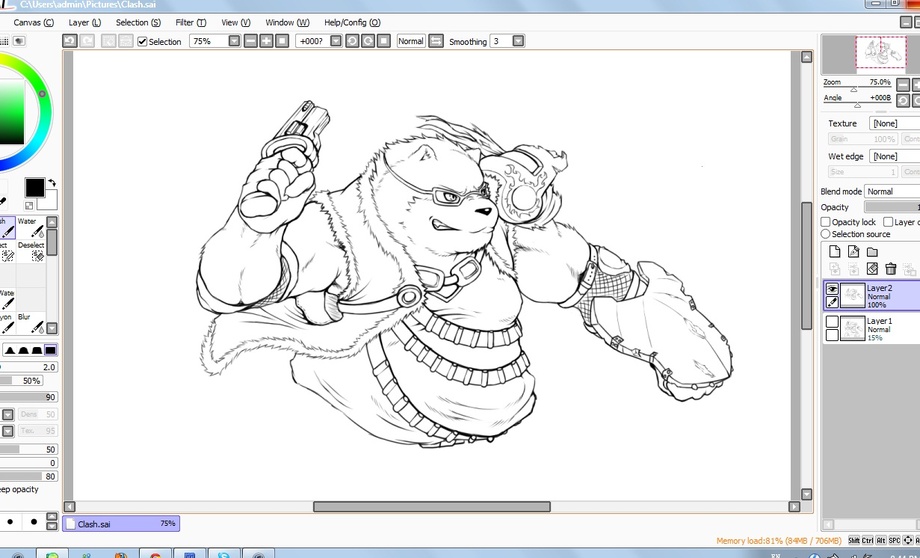Click the Undo arrow in the toolbar
The image size is (920, 558).
pos(70,41)
